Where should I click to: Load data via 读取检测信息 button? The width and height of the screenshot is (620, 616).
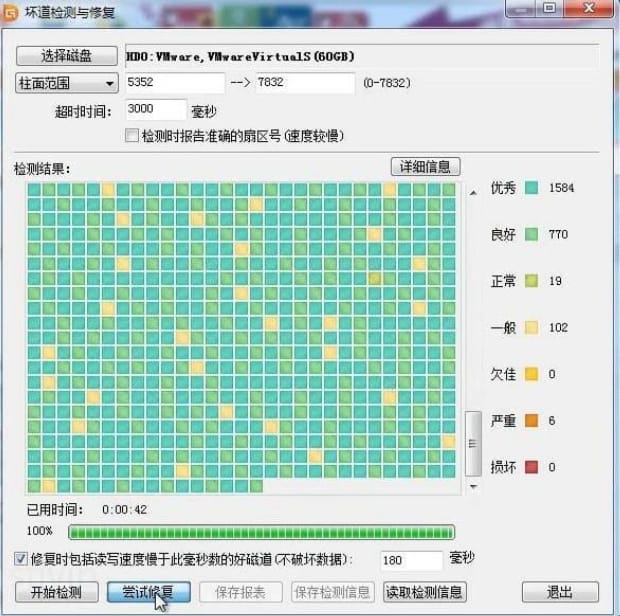point(425,592)
